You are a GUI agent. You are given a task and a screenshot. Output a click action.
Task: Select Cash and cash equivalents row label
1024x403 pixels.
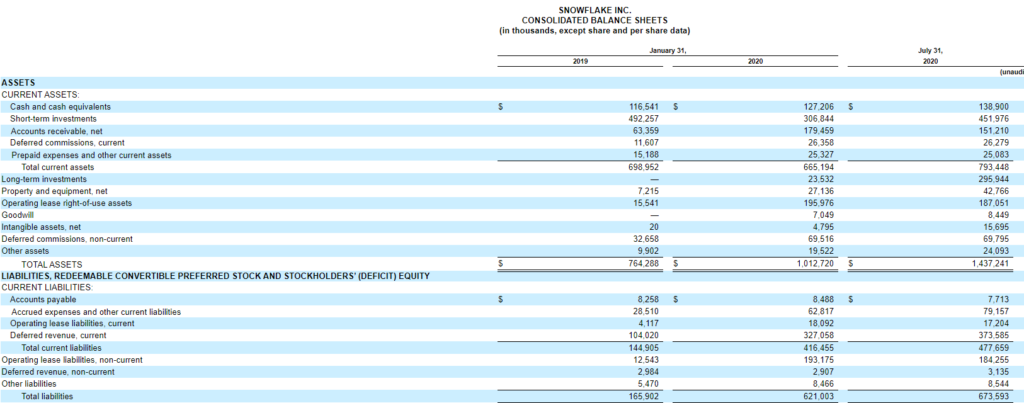point(61,106)
